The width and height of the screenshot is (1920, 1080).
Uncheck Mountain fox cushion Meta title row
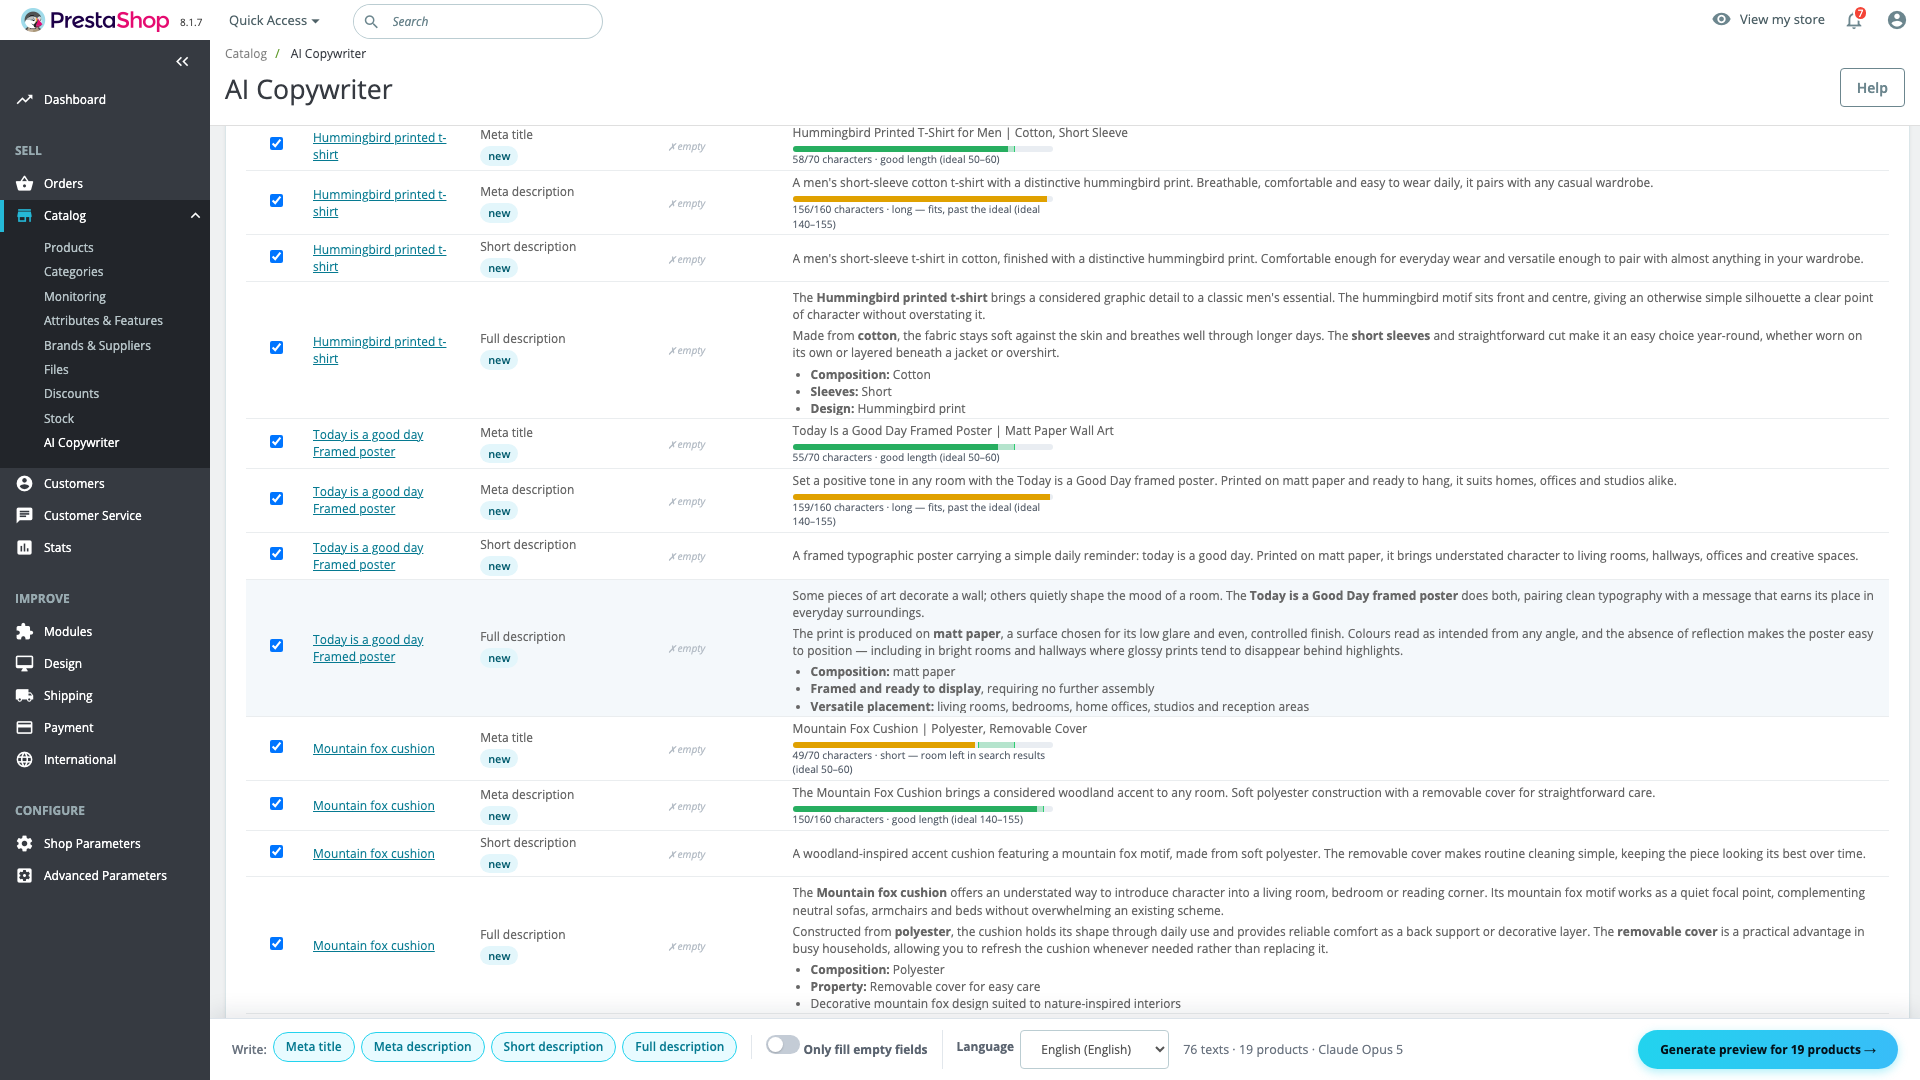[277, 747]
